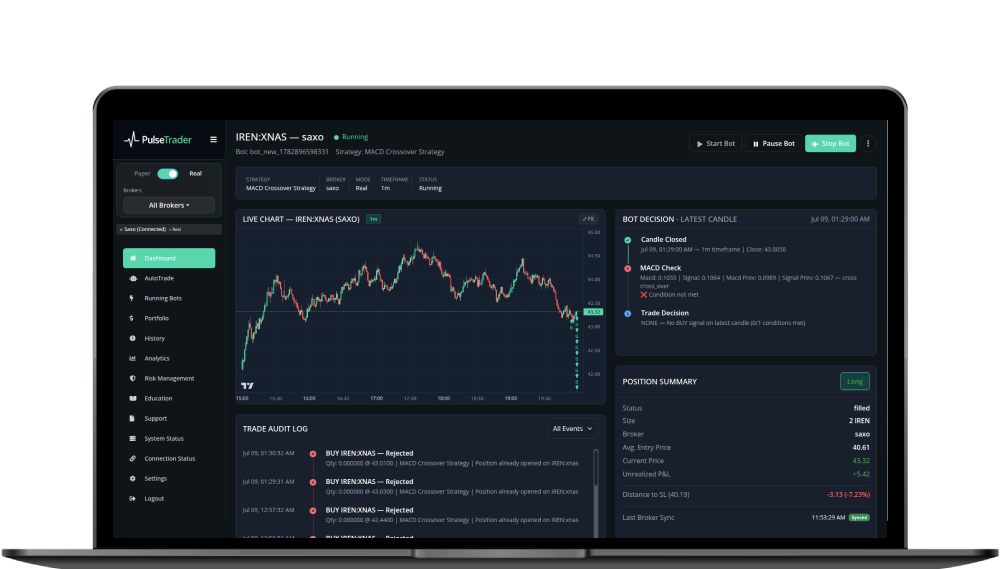
Task: Click the Candle Closed green check icon
Action: coord(628,240)
